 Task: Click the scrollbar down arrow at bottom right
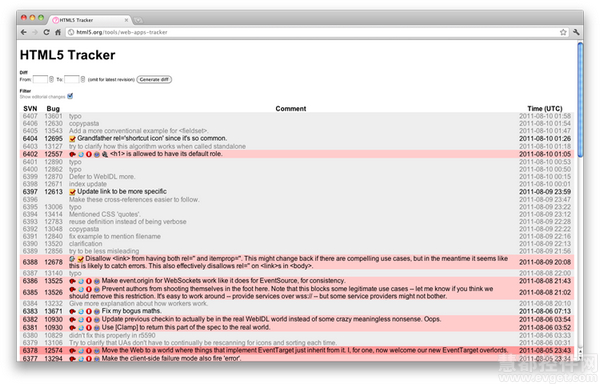580,358
